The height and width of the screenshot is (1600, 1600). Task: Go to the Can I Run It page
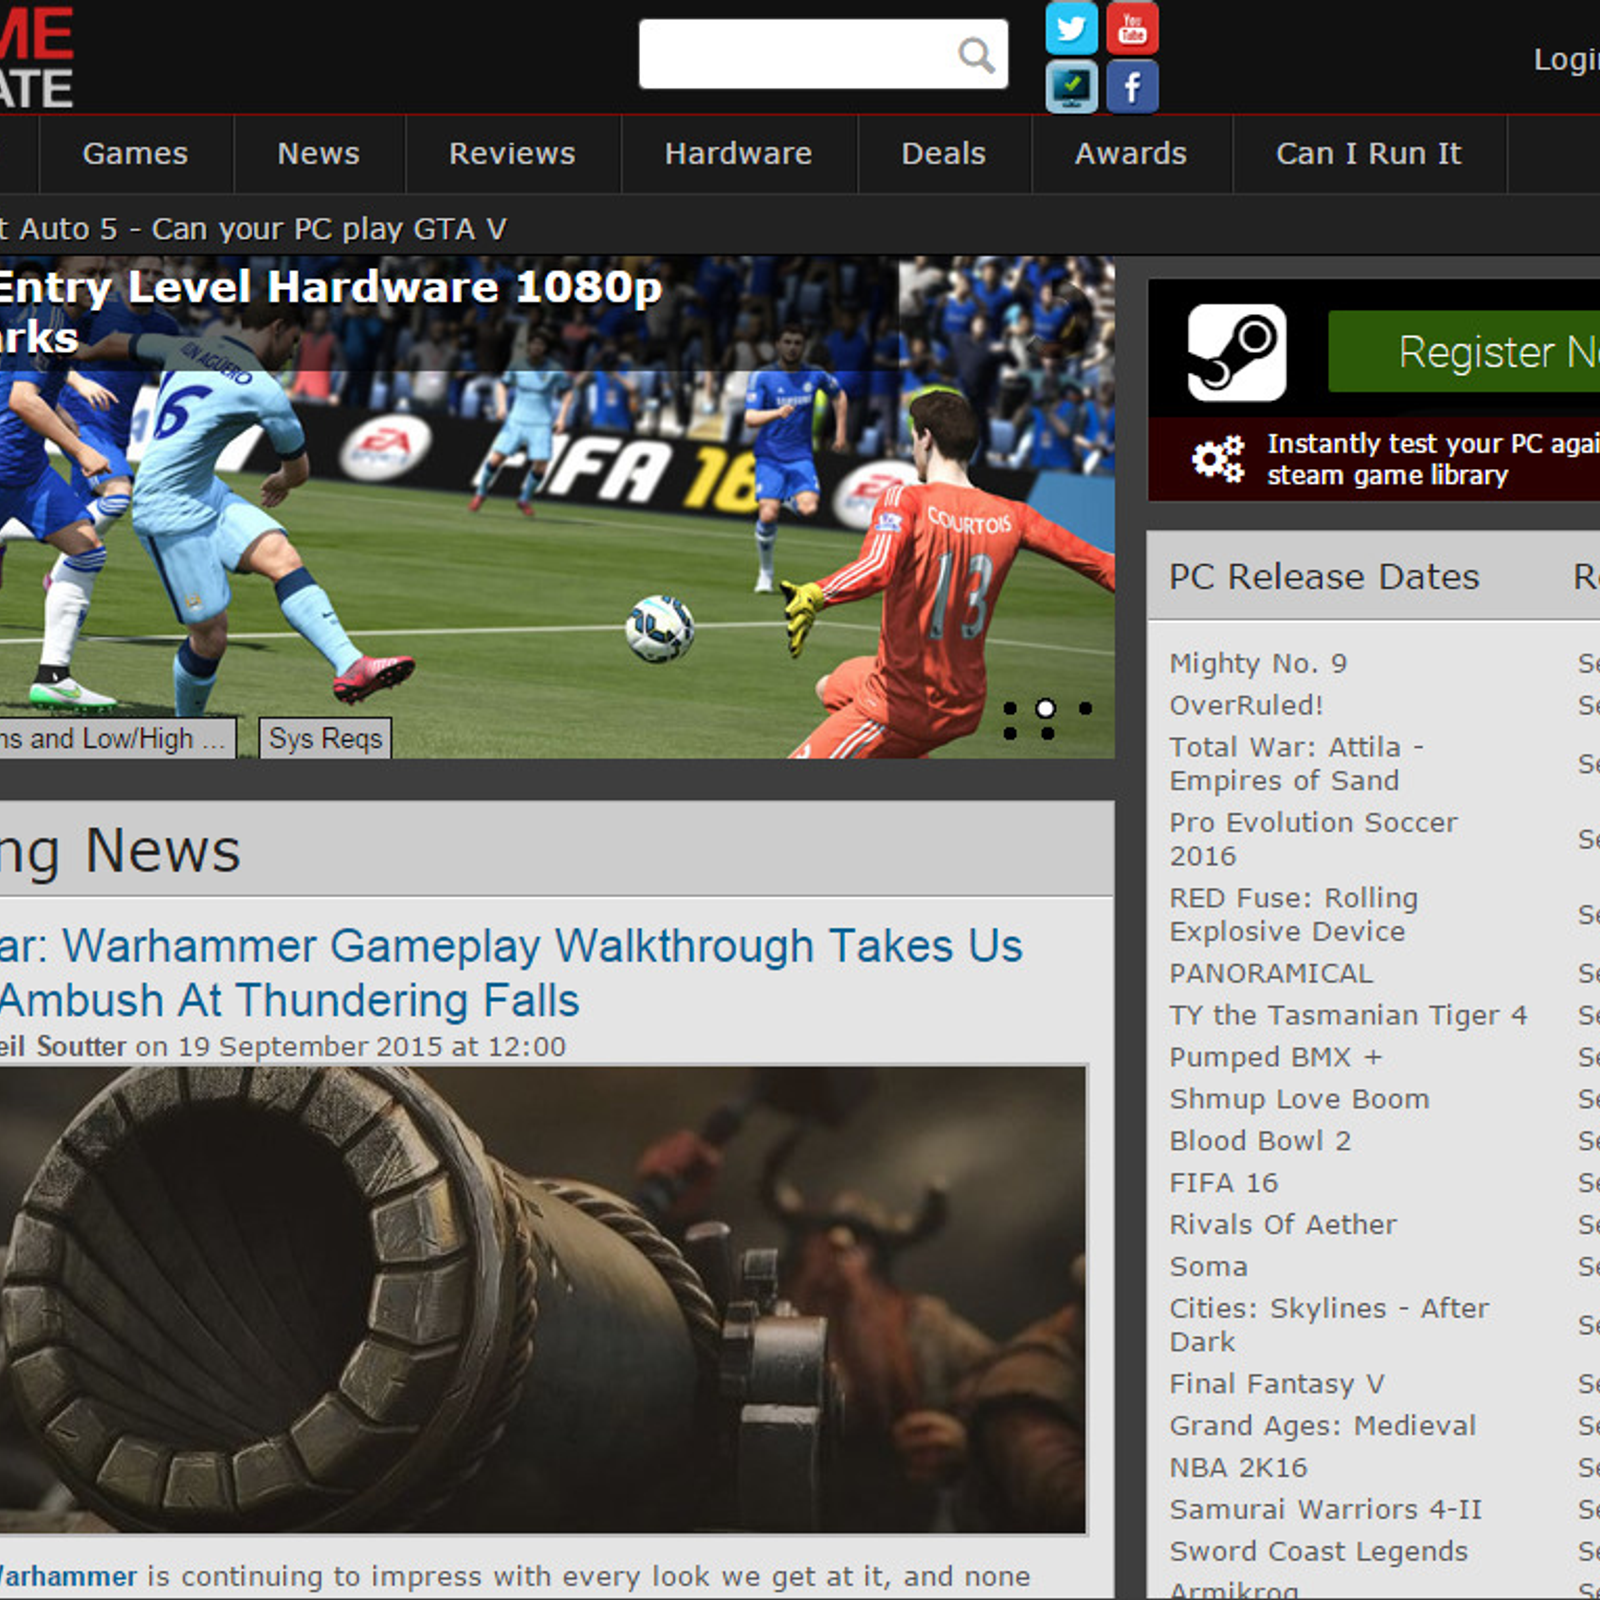click(1368, 154)
